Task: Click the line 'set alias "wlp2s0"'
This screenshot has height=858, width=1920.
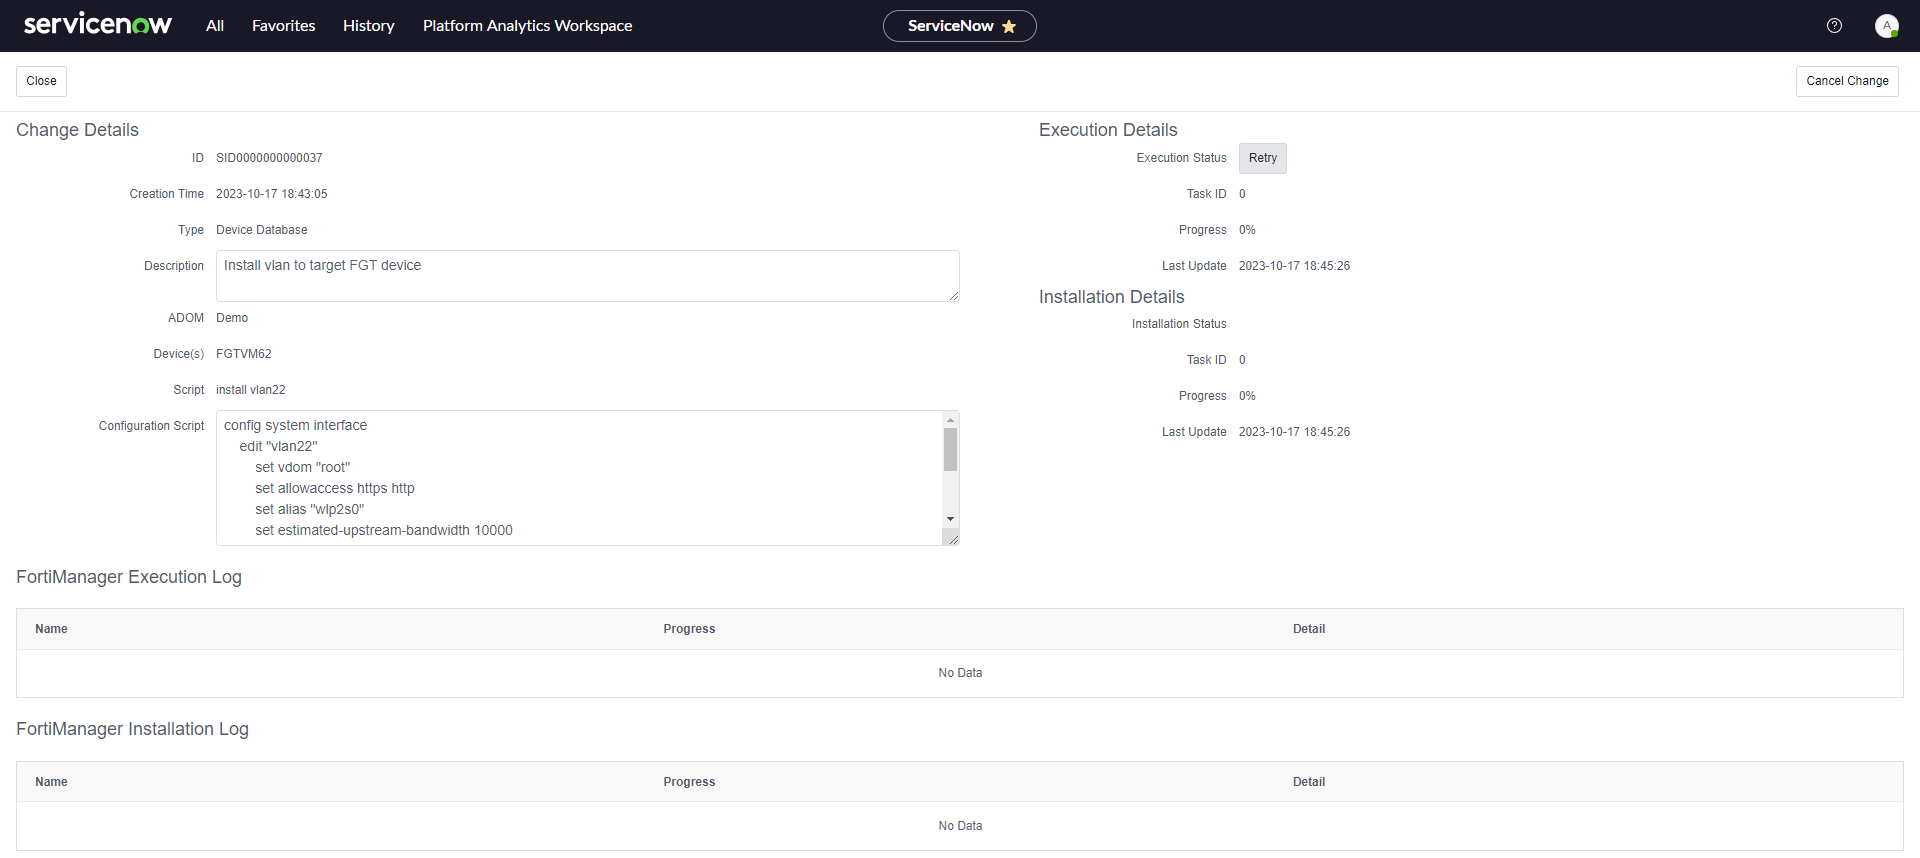Action: point(310,509)
